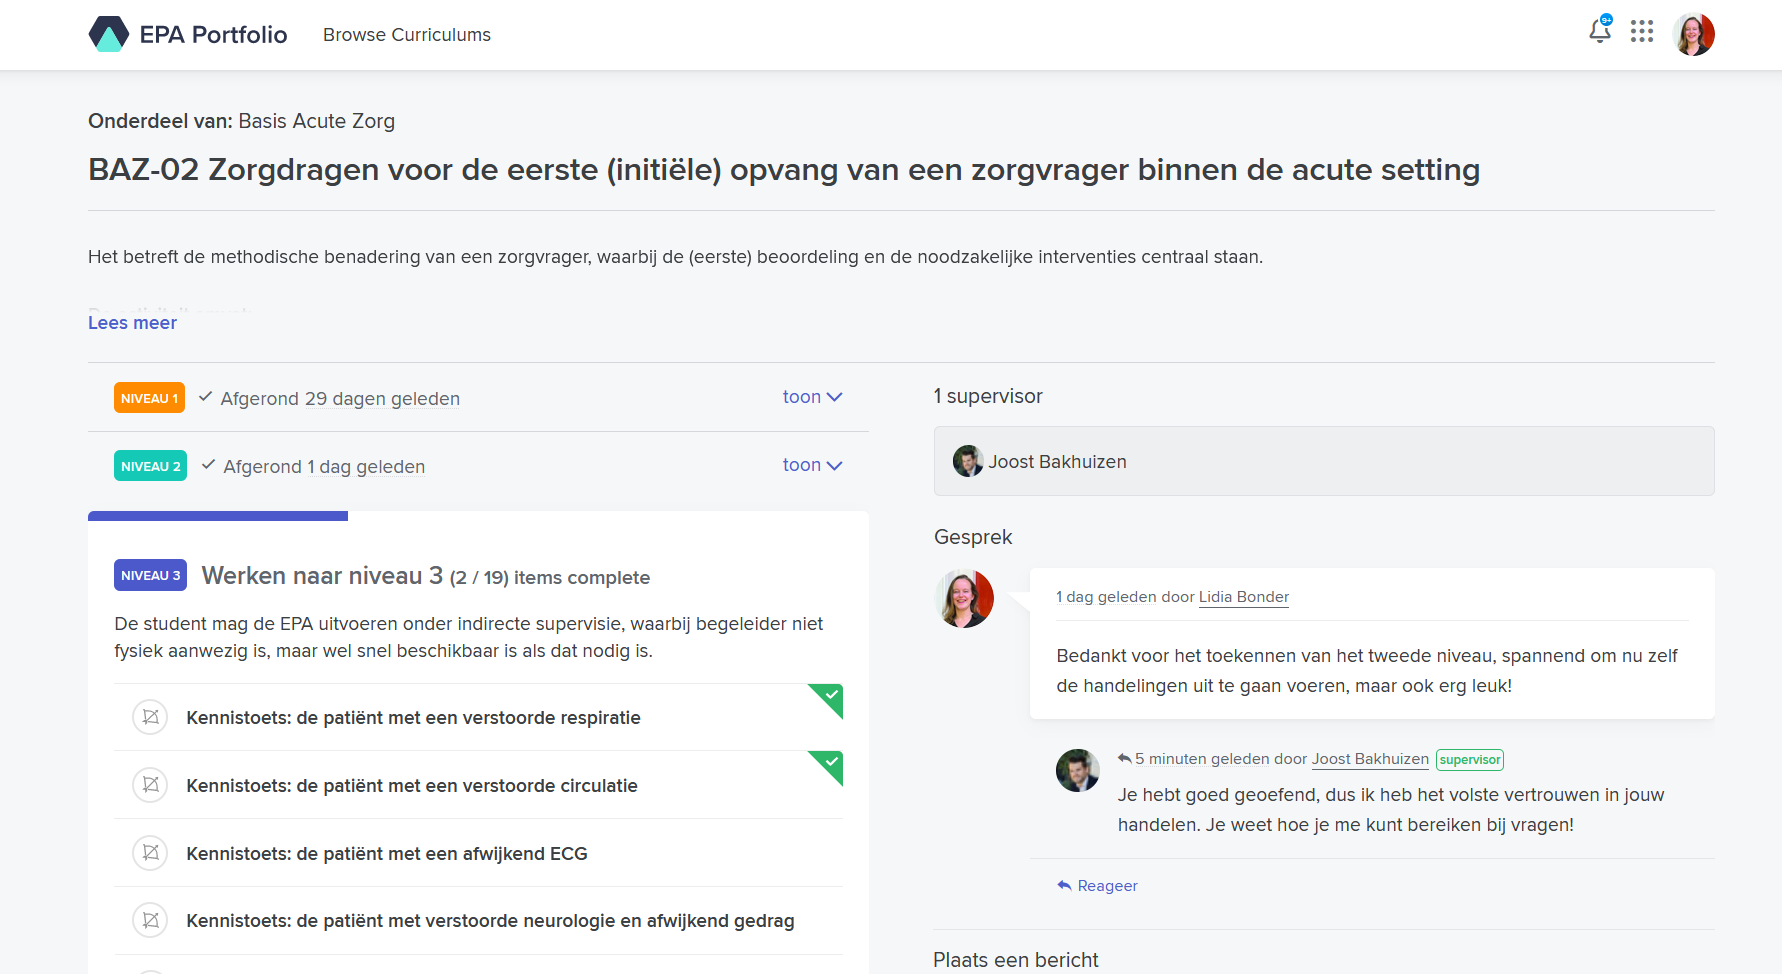
Task: Click 'Plaats een bericht' heading
Action: 1016,960
